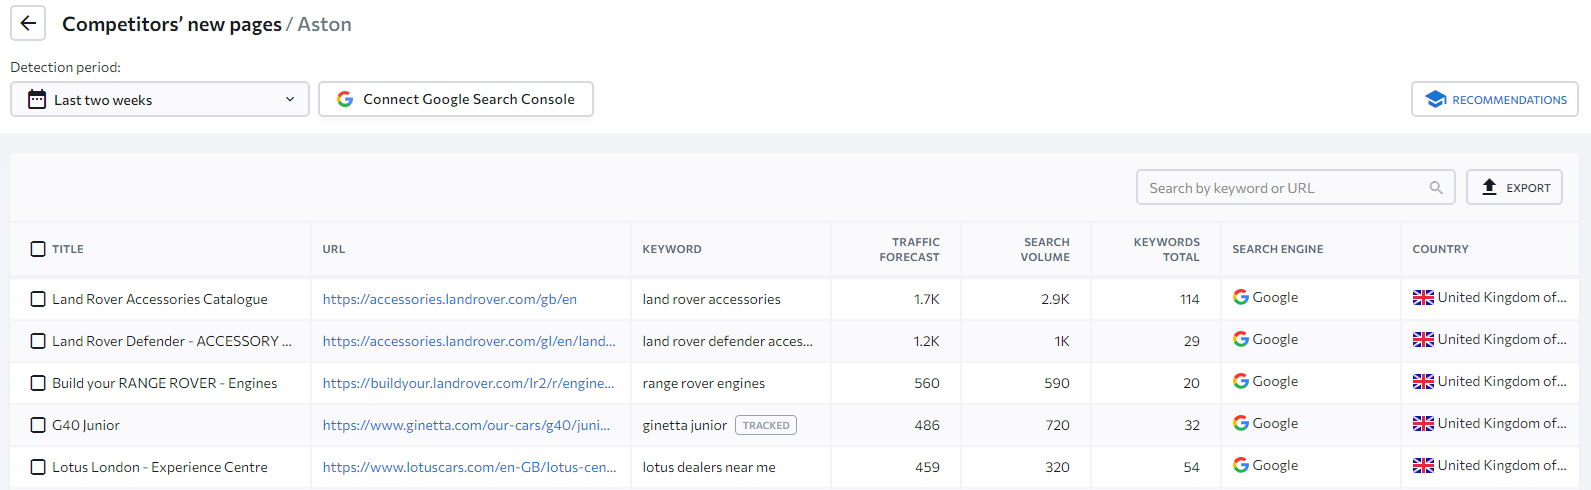Sort by the TRAFFIC FORECAST column header
Image resolution: width=1591 pixels, height=490 pixels.
(909, 249)
